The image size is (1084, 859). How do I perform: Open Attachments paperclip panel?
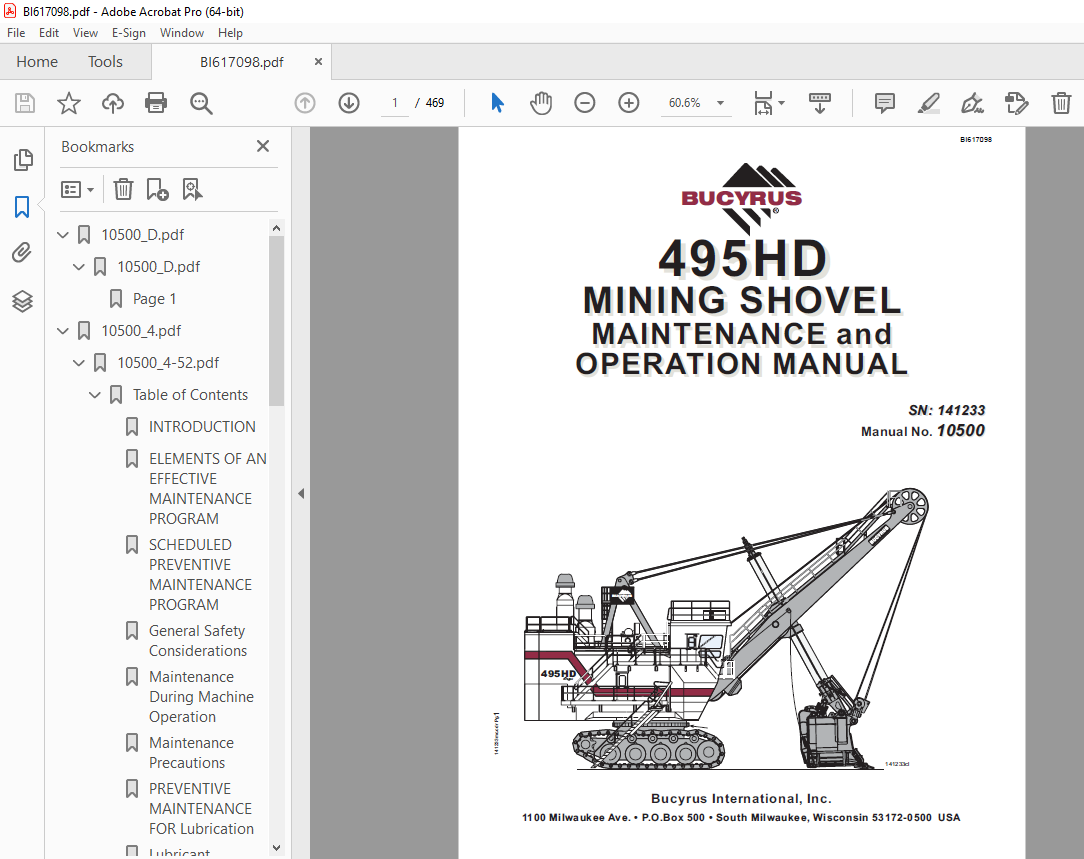point(22,253)
